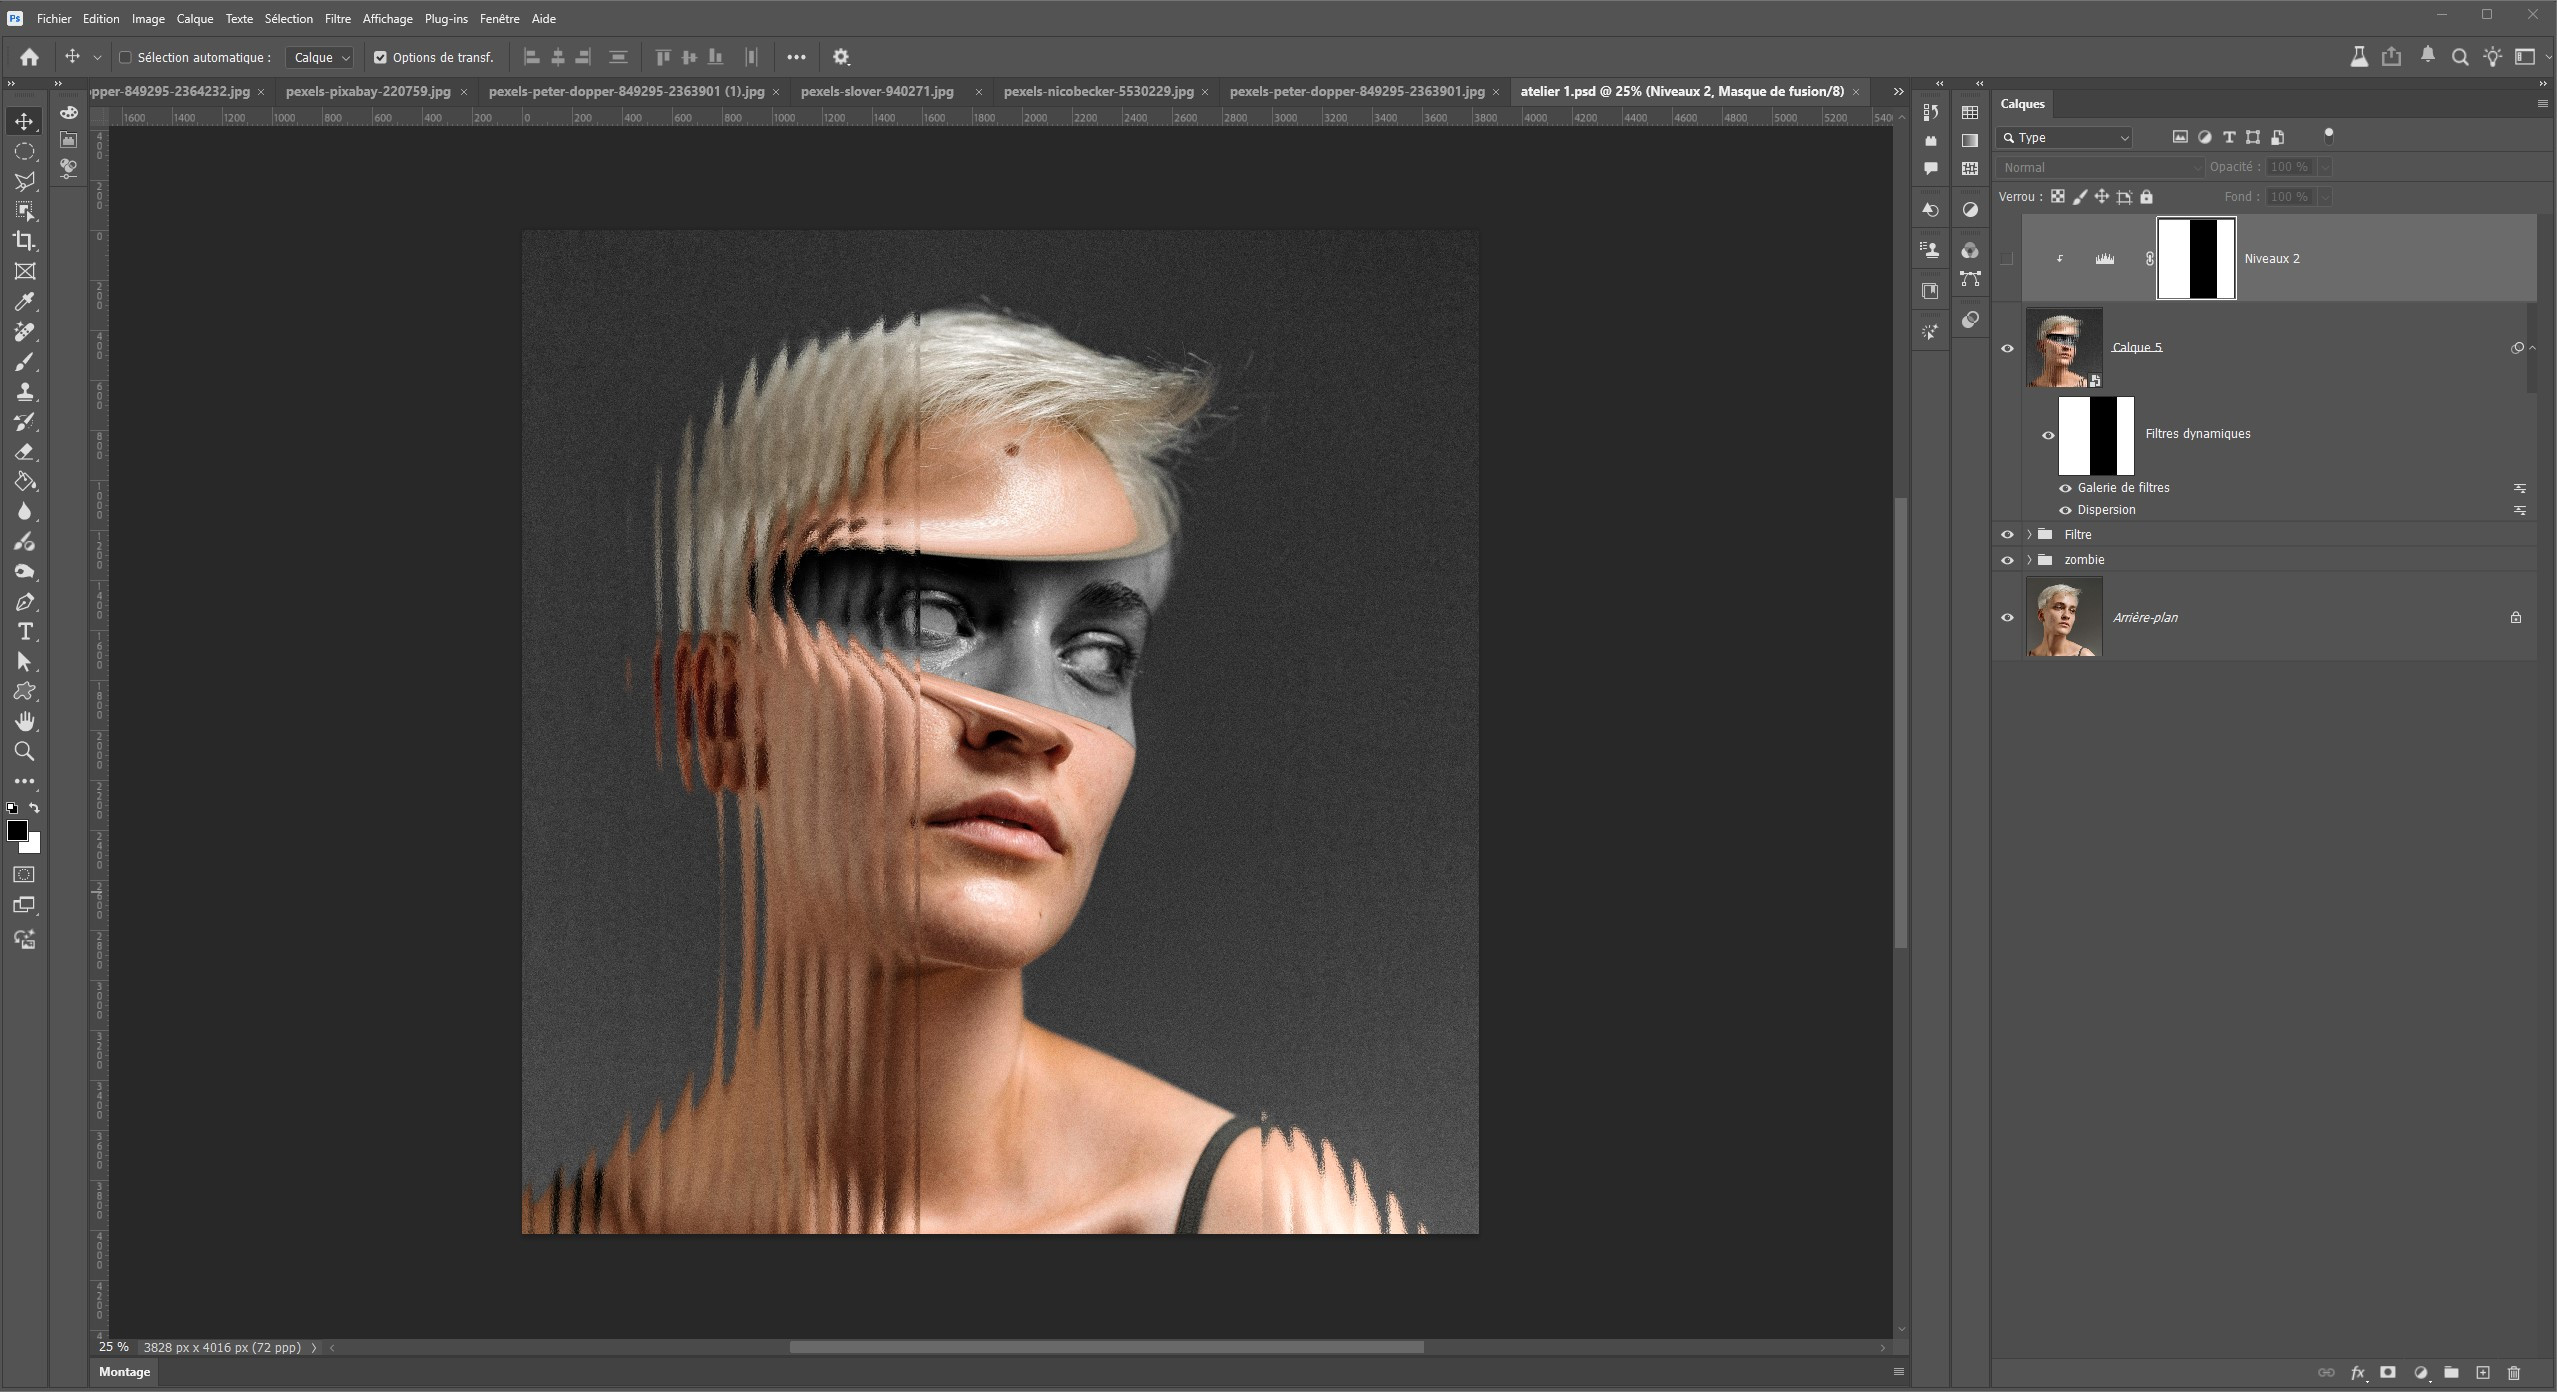The width and height of the screenshot is (2557, 1392).
Task: Select the Horizontal Type tool
Action: pyautogui.click(x=25, y=631)
